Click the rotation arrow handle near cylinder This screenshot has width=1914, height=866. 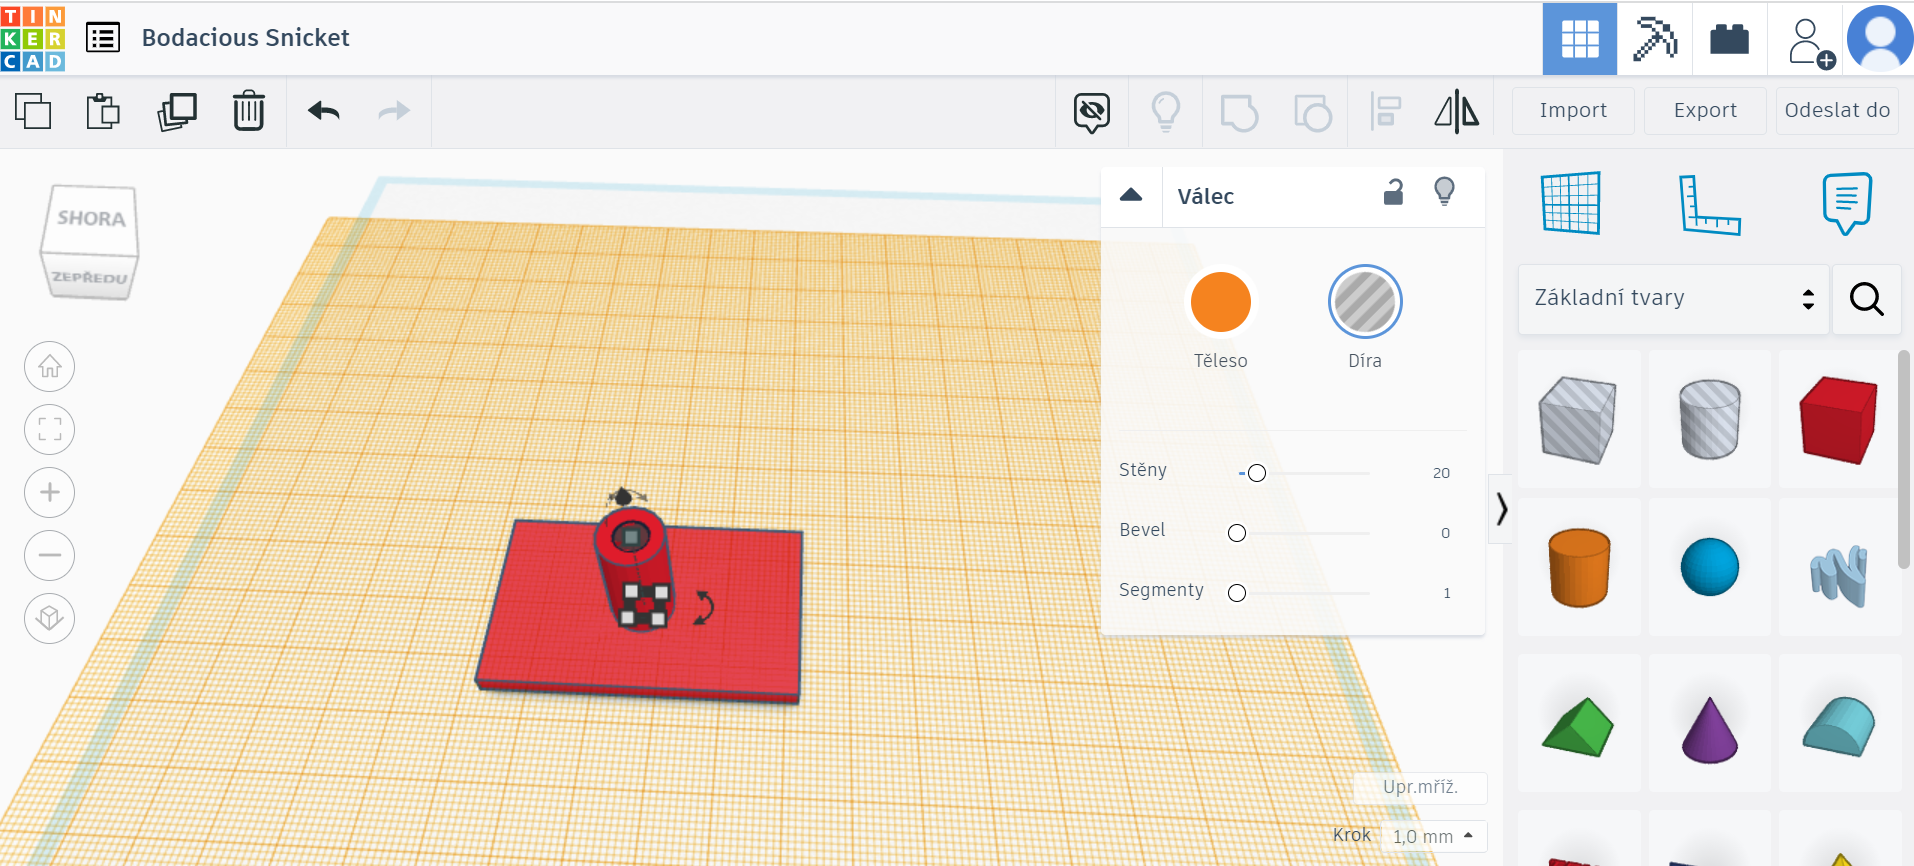704,607
